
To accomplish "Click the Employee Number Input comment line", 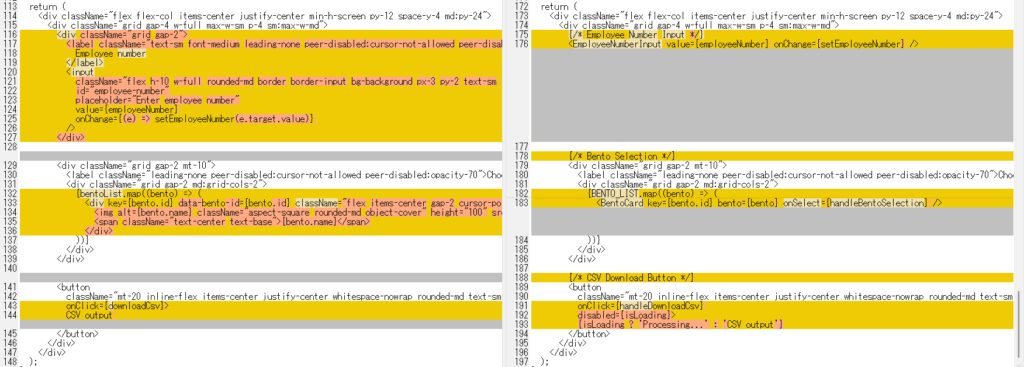I will (x=635, y=35).
